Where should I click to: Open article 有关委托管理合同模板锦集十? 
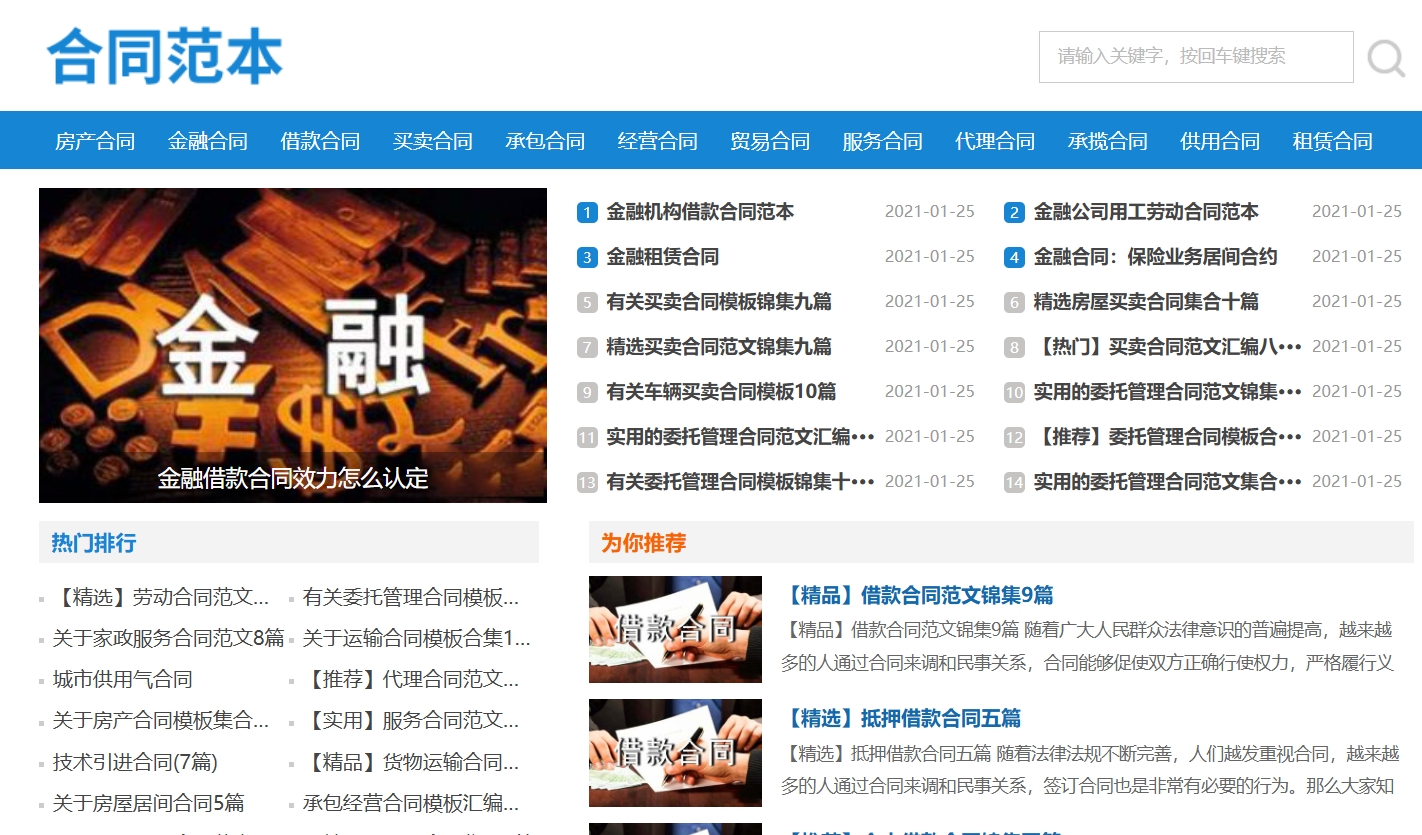click(x=740, y=482)
